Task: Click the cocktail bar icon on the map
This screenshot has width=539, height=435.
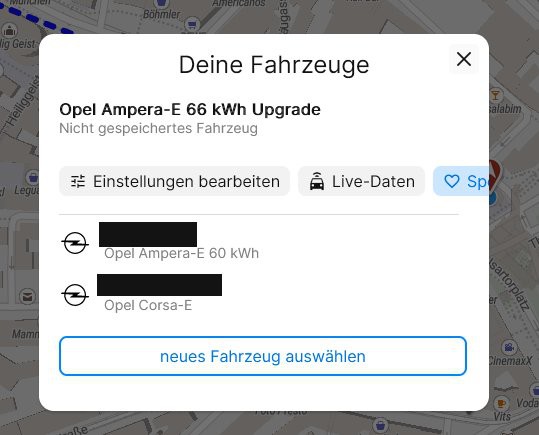Action: (x=495, y=95)
